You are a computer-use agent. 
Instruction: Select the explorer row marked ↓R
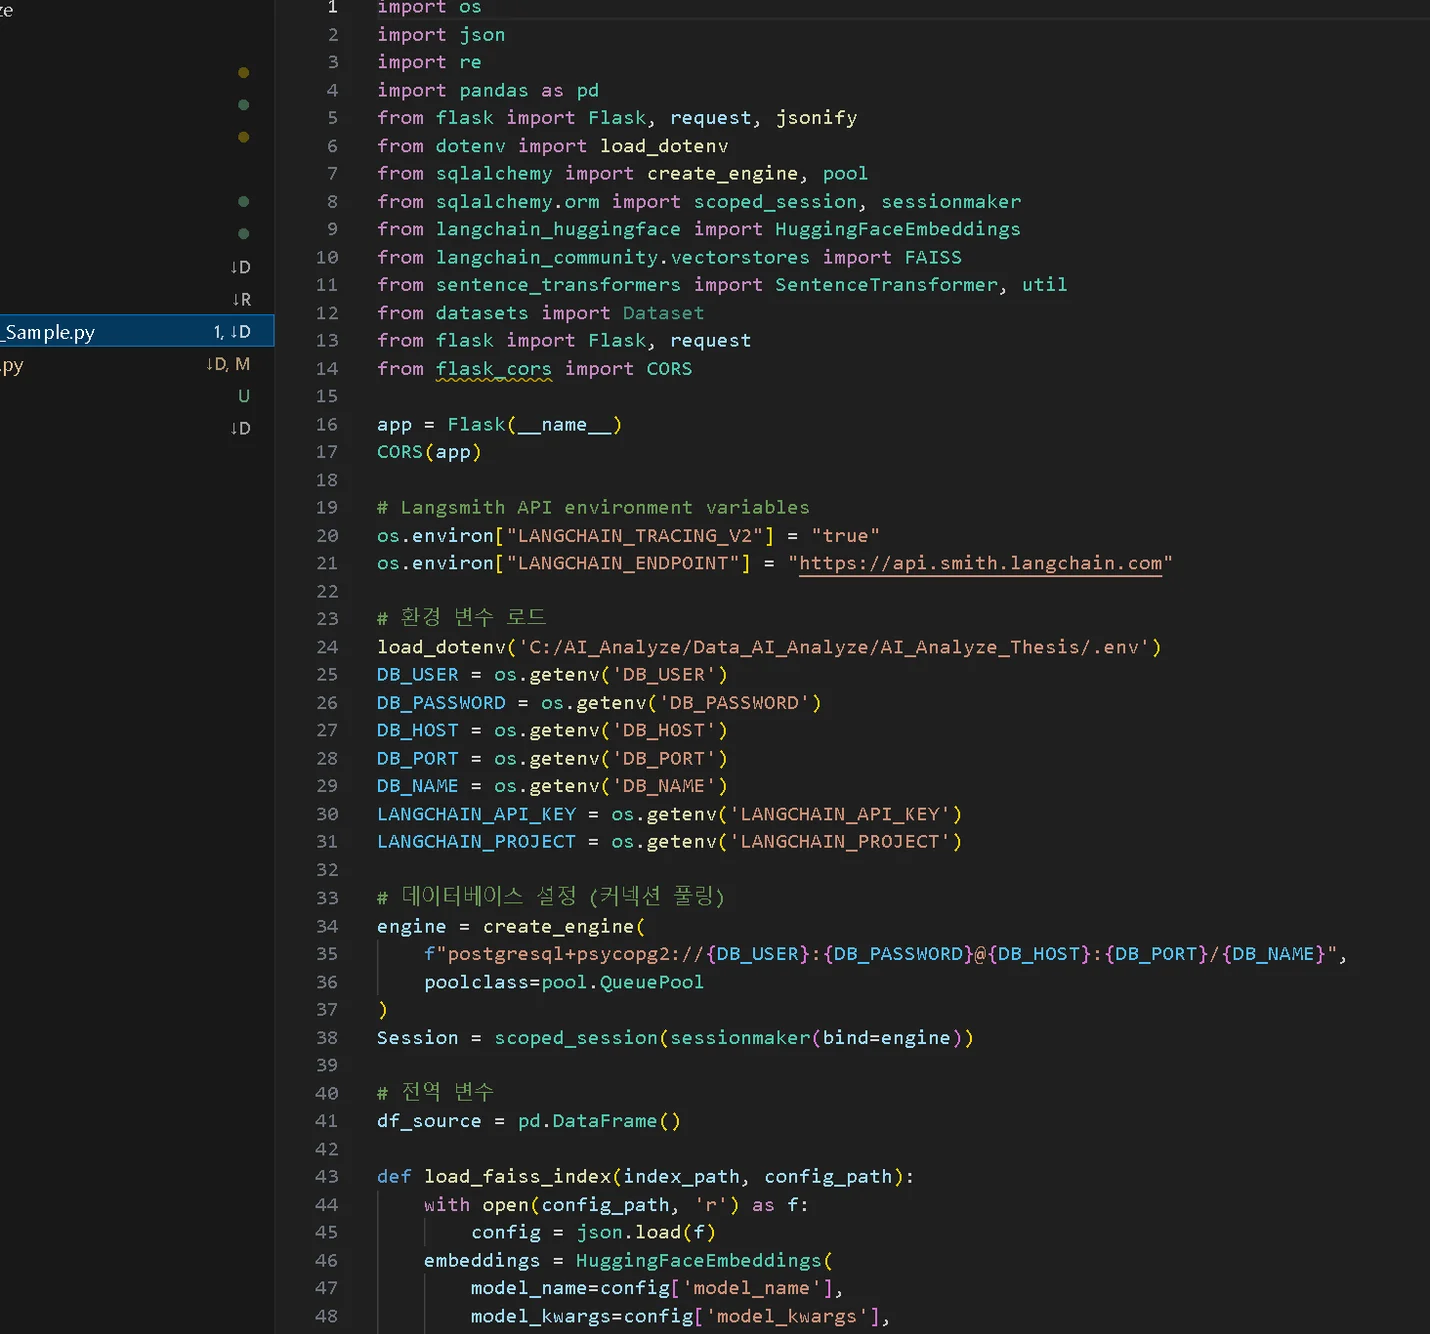click(x=137, y=299)
